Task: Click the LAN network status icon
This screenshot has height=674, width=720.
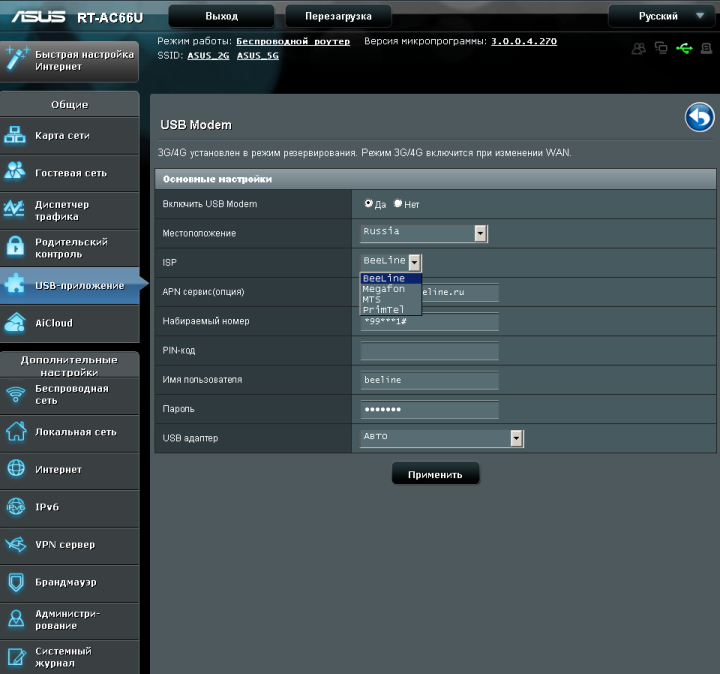Action: (x=661, y=48)
